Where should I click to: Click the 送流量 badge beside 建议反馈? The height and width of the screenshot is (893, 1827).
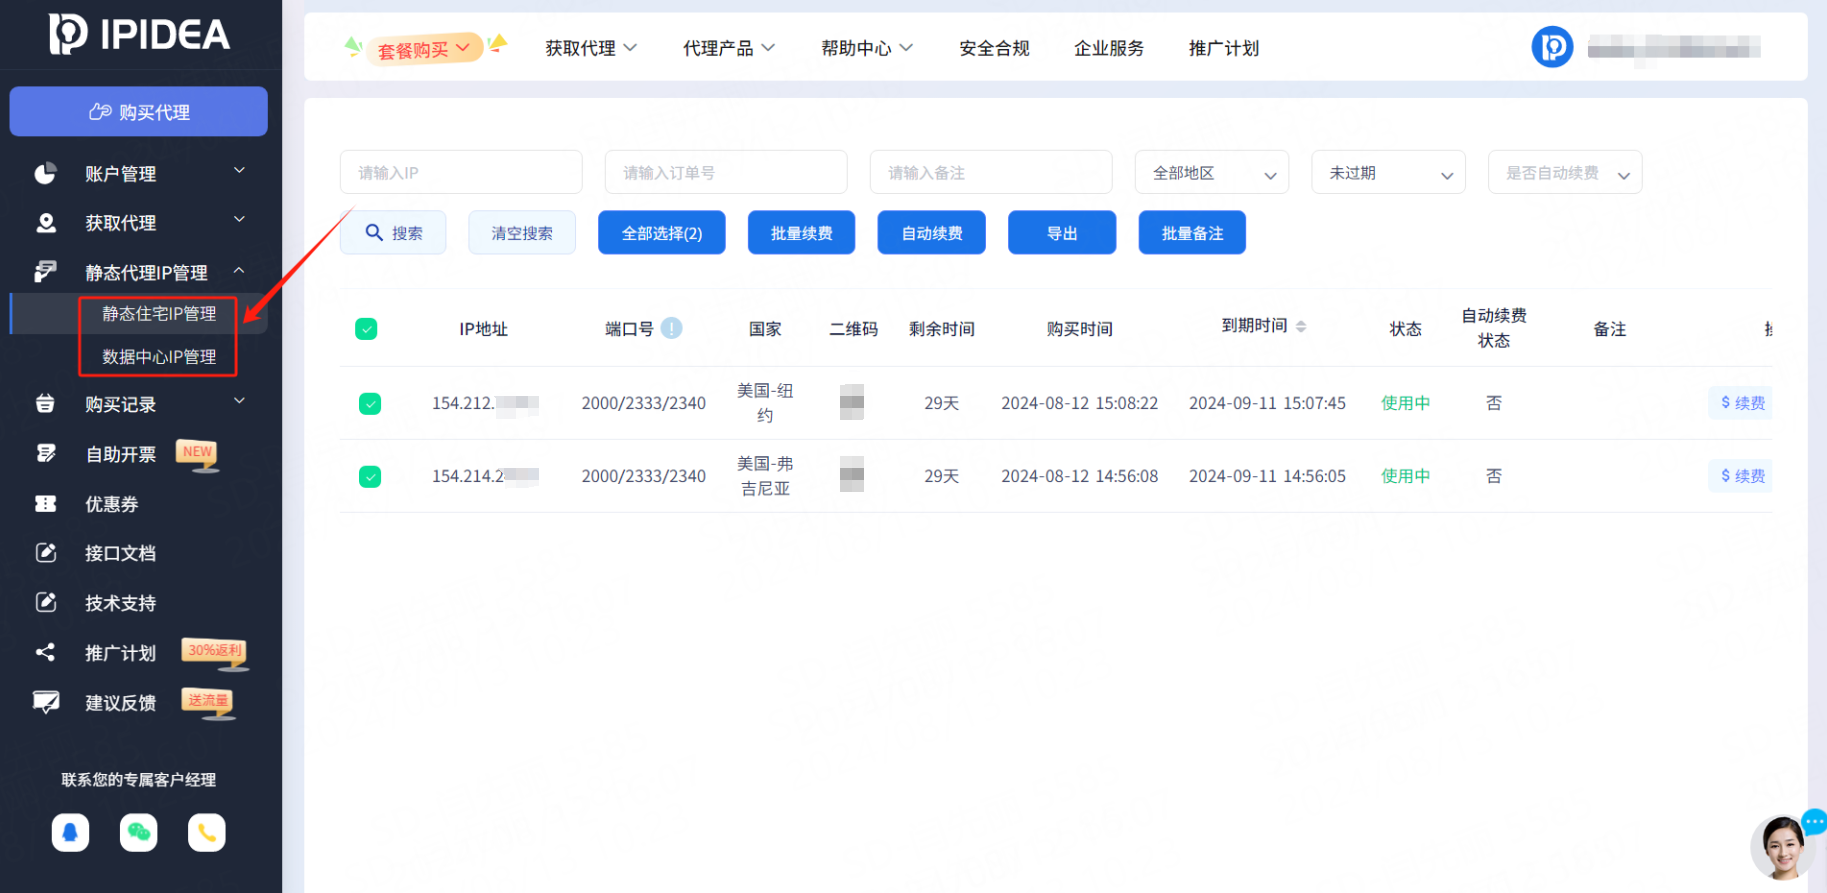pyautogui.click(x=208, y=702)
